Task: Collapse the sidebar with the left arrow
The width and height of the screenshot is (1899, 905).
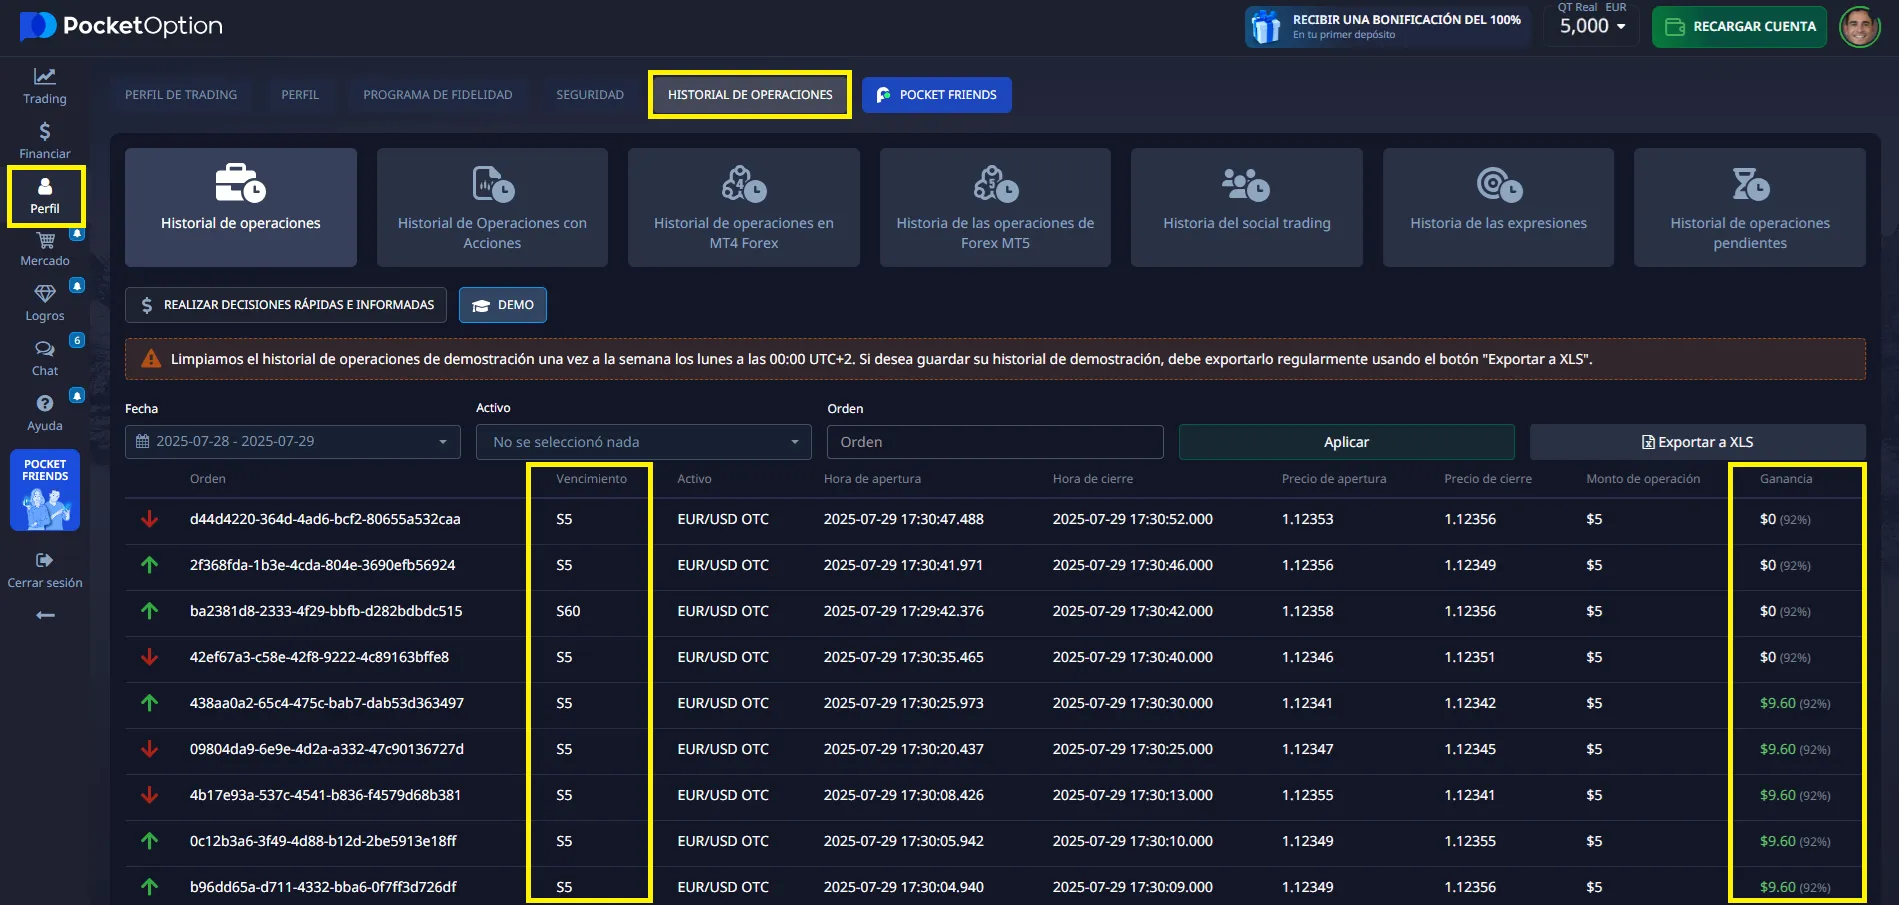Action: pos(45,615)
